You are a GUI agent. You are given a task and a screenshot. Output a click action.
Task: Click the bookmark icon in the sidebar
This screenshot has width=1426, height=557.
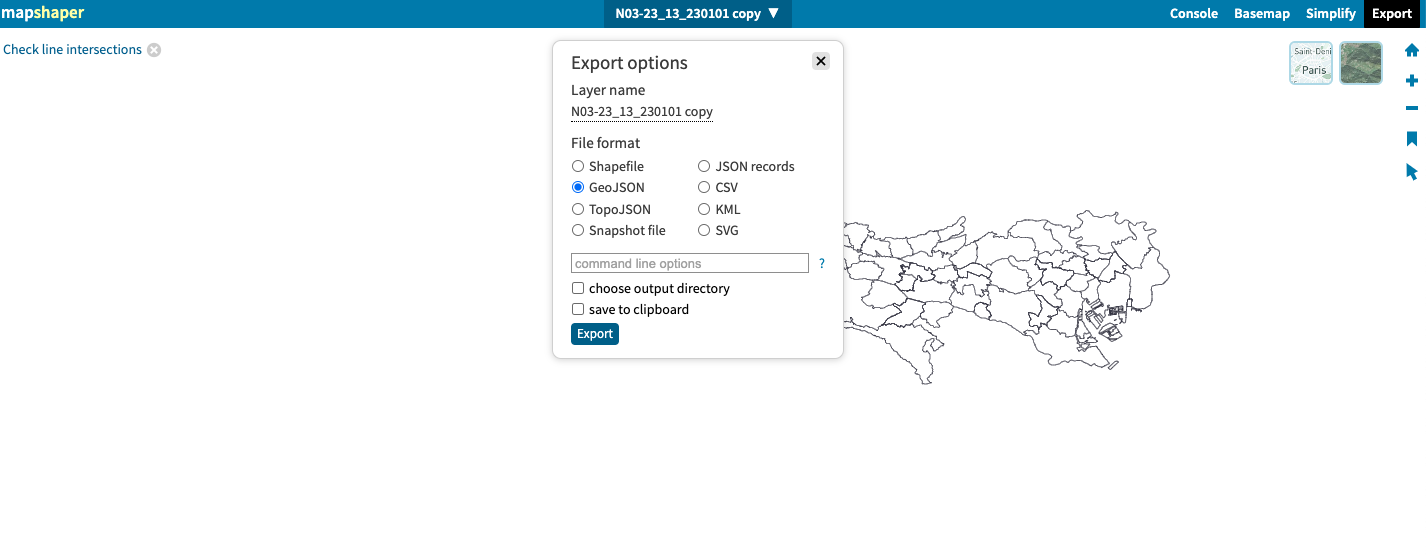[1412, 139]
